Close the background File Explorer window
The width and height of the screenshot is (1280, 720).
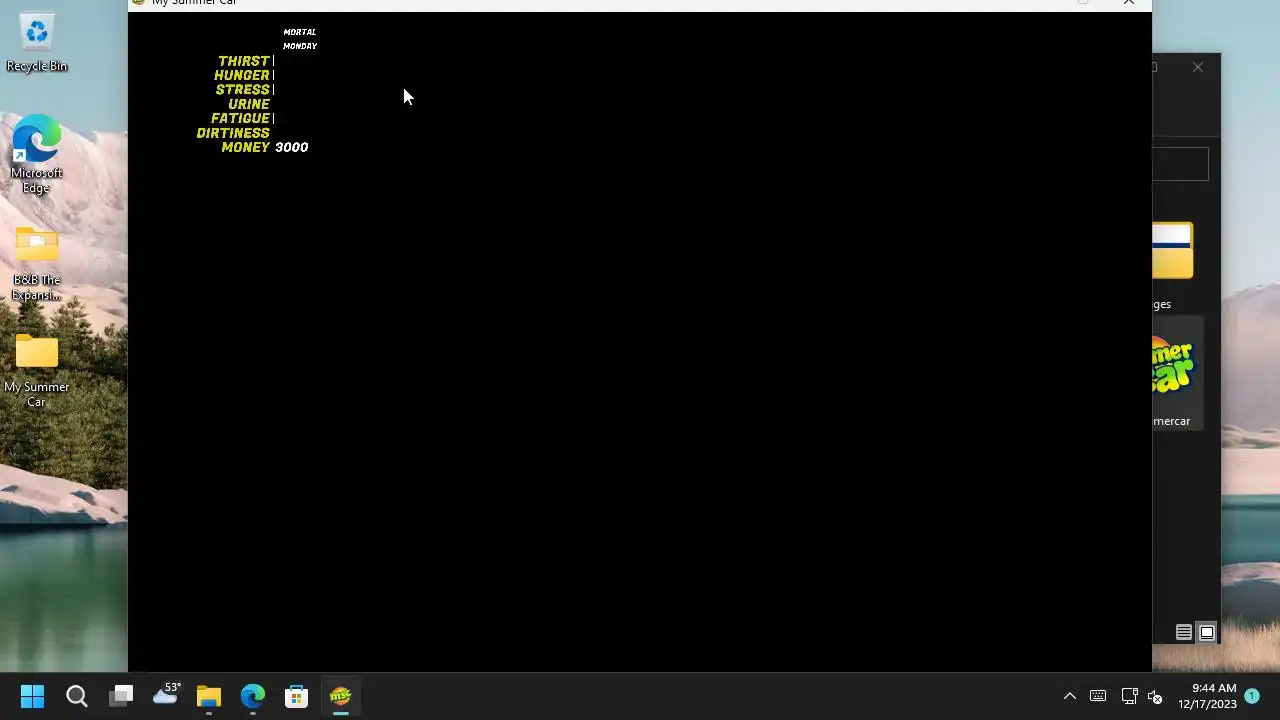(1198, 67)
